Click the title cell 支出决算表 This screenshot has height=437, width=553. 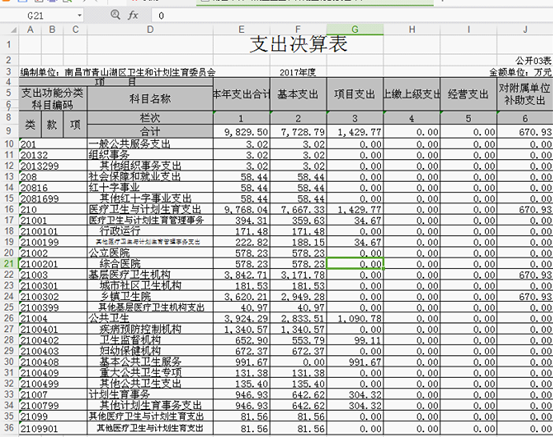point(298,44)
